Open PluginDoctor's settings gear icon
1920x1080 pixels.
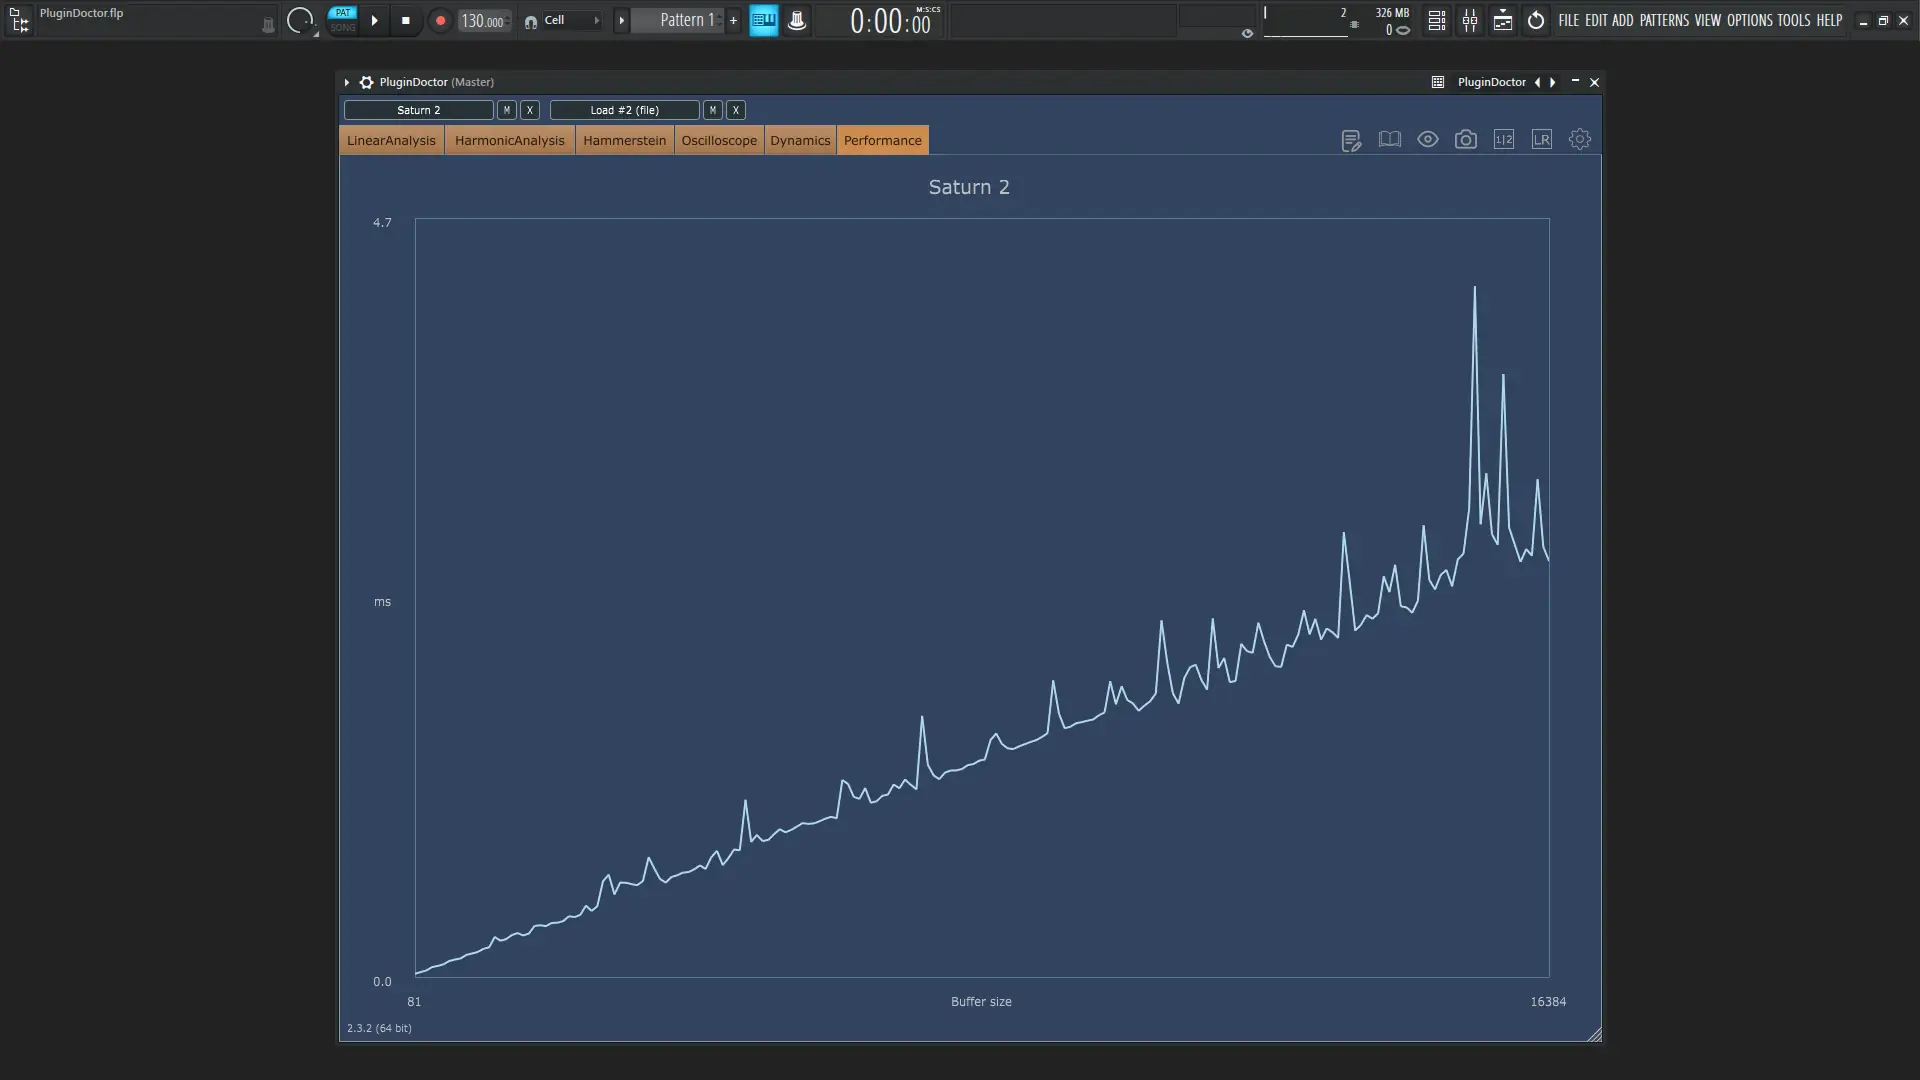pyautogui.click(x=1579, y=139)
